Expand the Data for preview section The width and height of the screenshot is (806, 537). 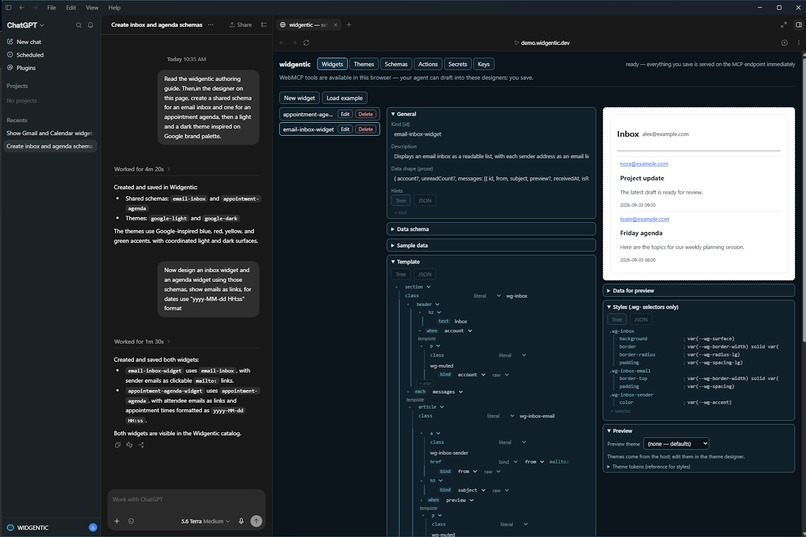click(x=699, y=290)
